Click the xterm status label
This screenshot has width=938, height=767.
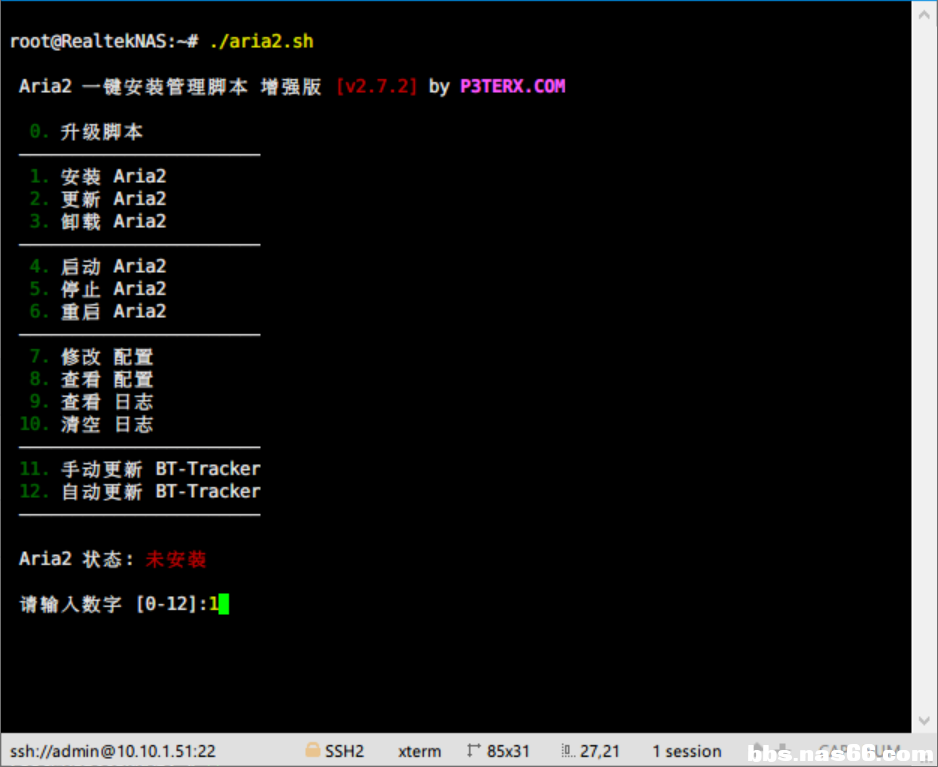[419, 751]
